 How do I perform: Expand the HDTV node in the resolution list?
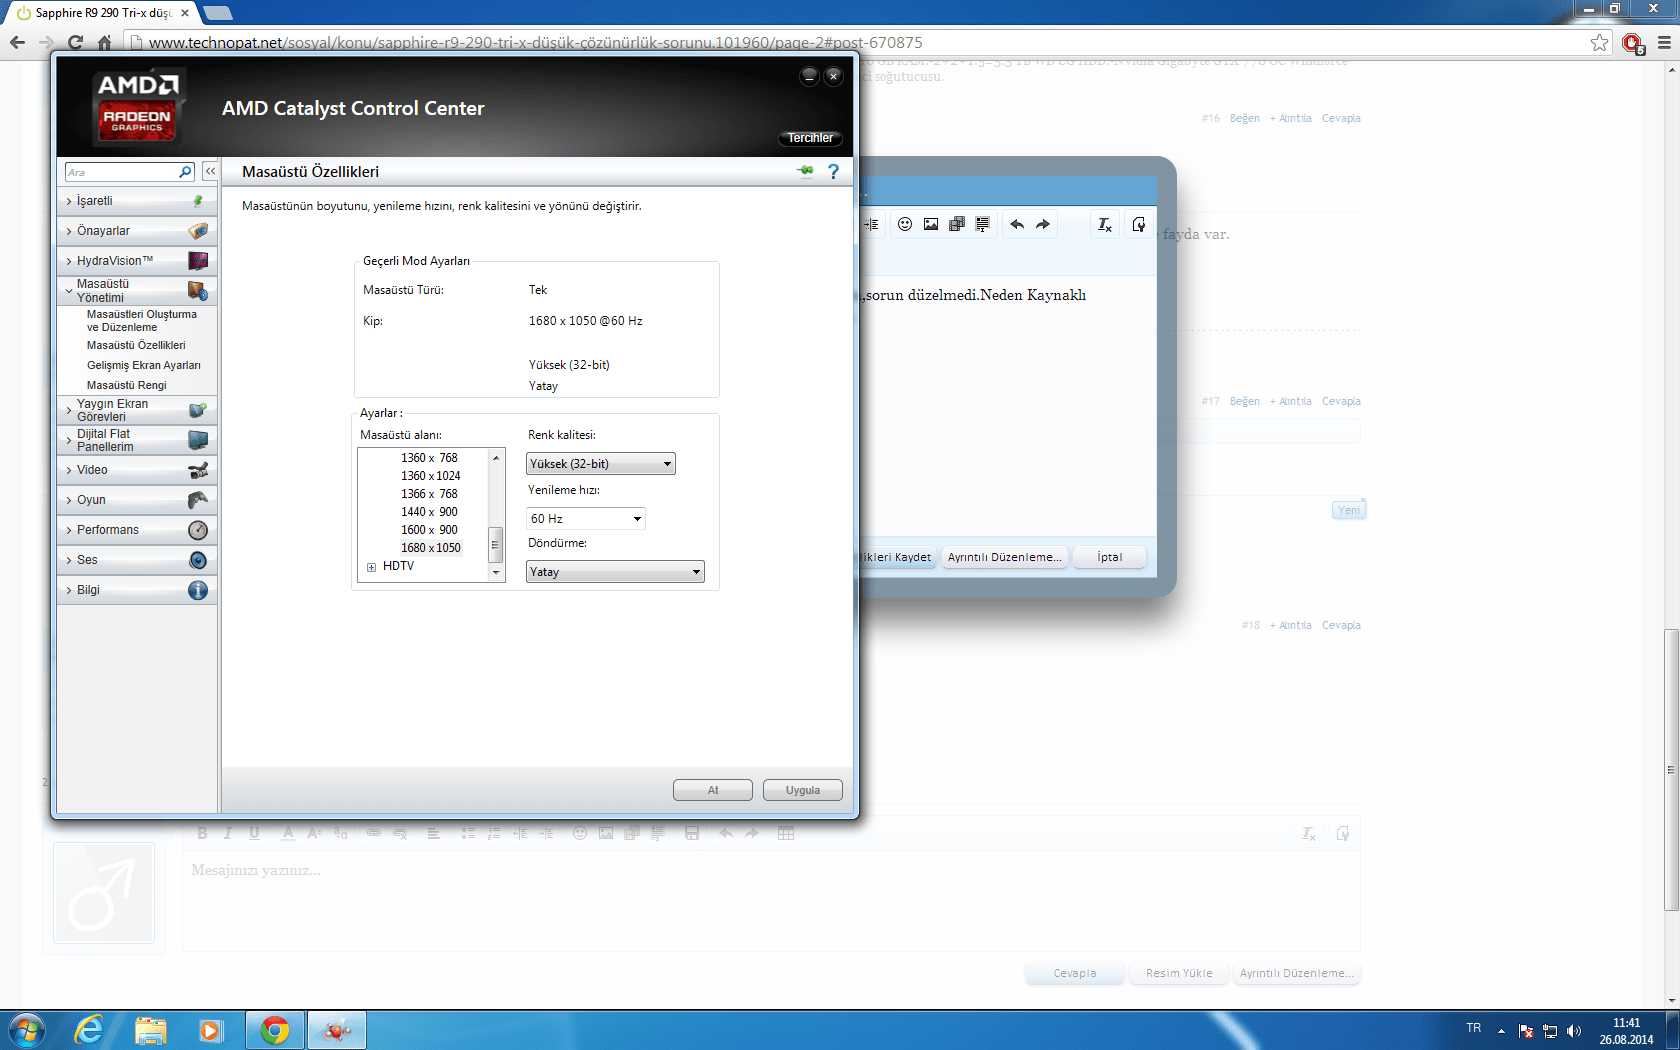(371, 567)
